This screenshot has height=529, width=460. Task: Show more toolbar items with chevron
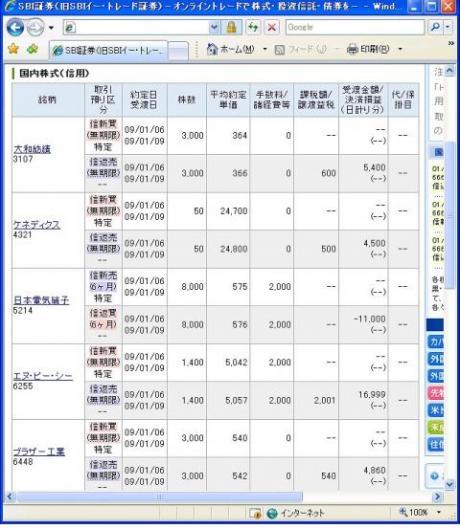point(451,43)
